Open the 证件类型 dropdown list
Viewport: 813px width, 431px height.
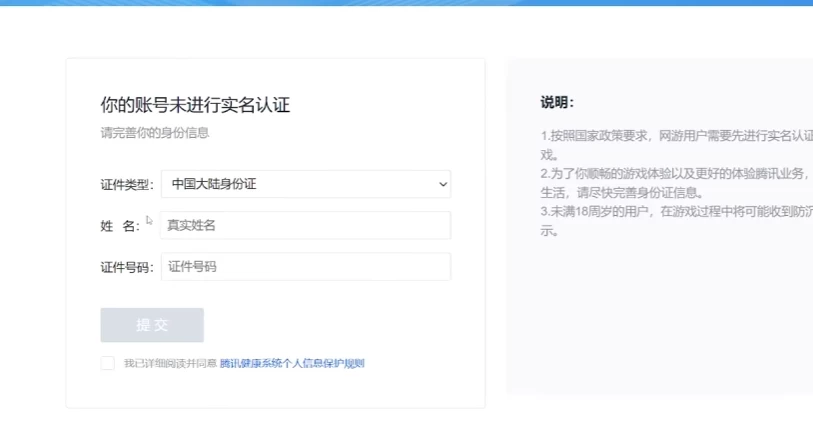tap(305, 184)
